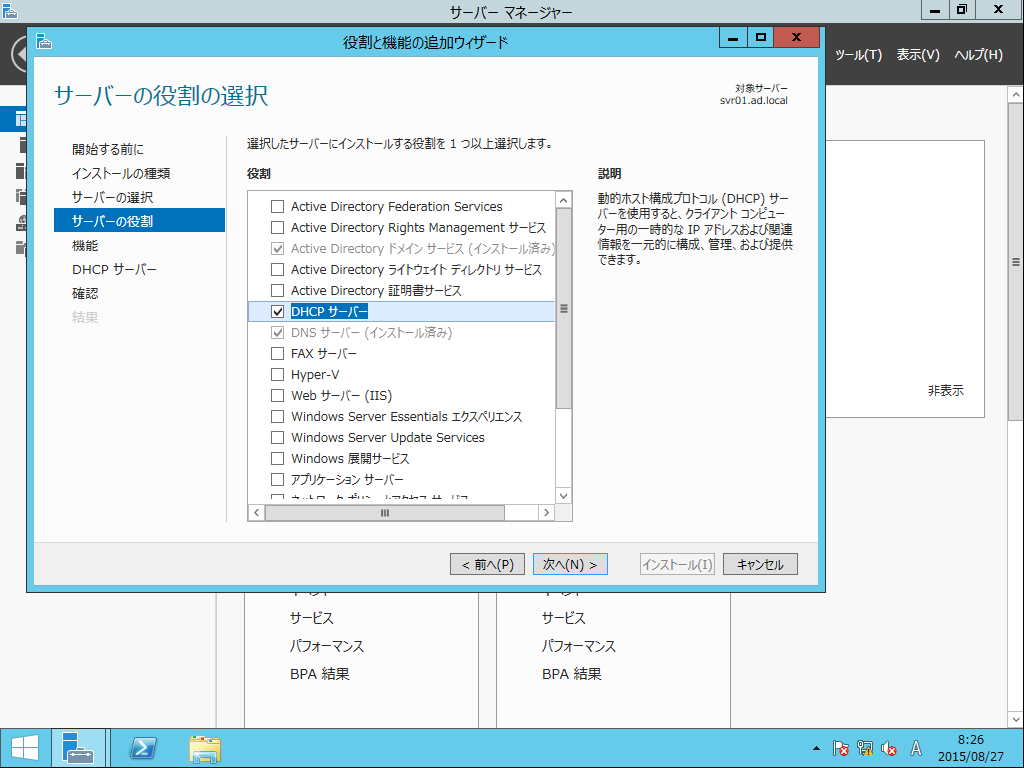Click left BPA 結果 in Server Manager
The image size is (1024, 768).
[x=319, y=674]
